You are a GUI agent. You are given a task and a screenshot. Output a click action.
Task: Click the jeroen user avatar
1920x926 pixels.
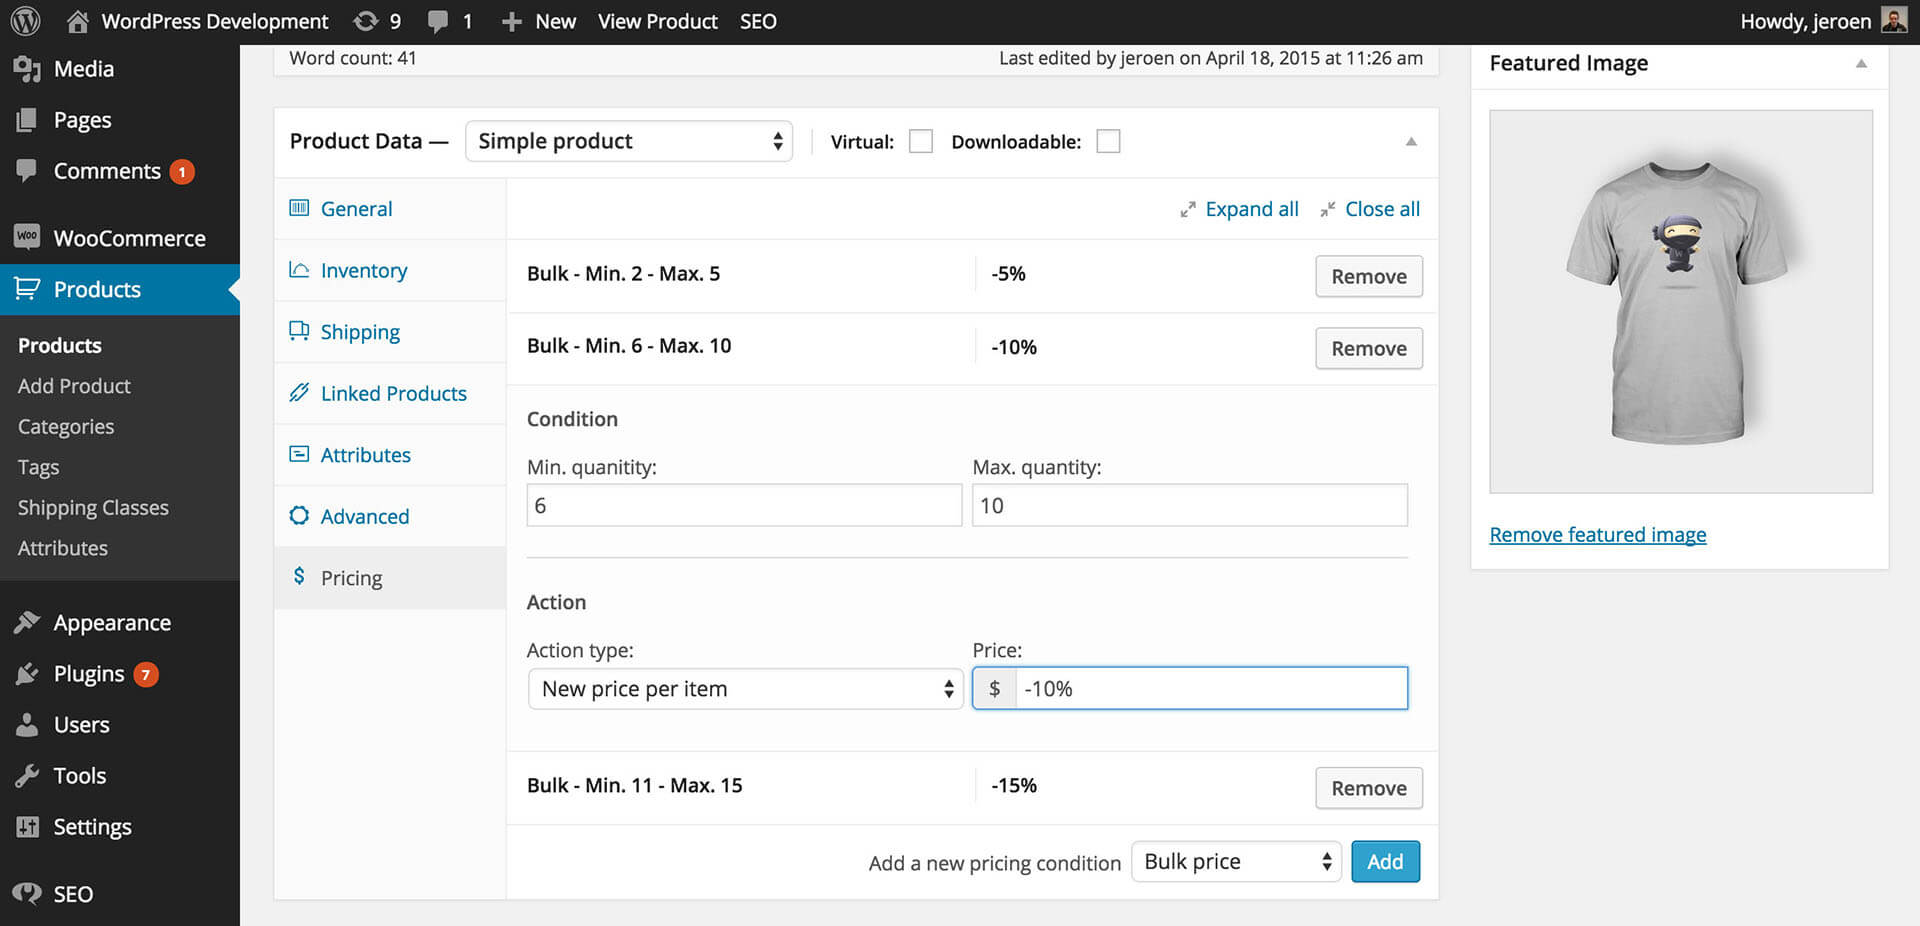[x=1894, y=20]
